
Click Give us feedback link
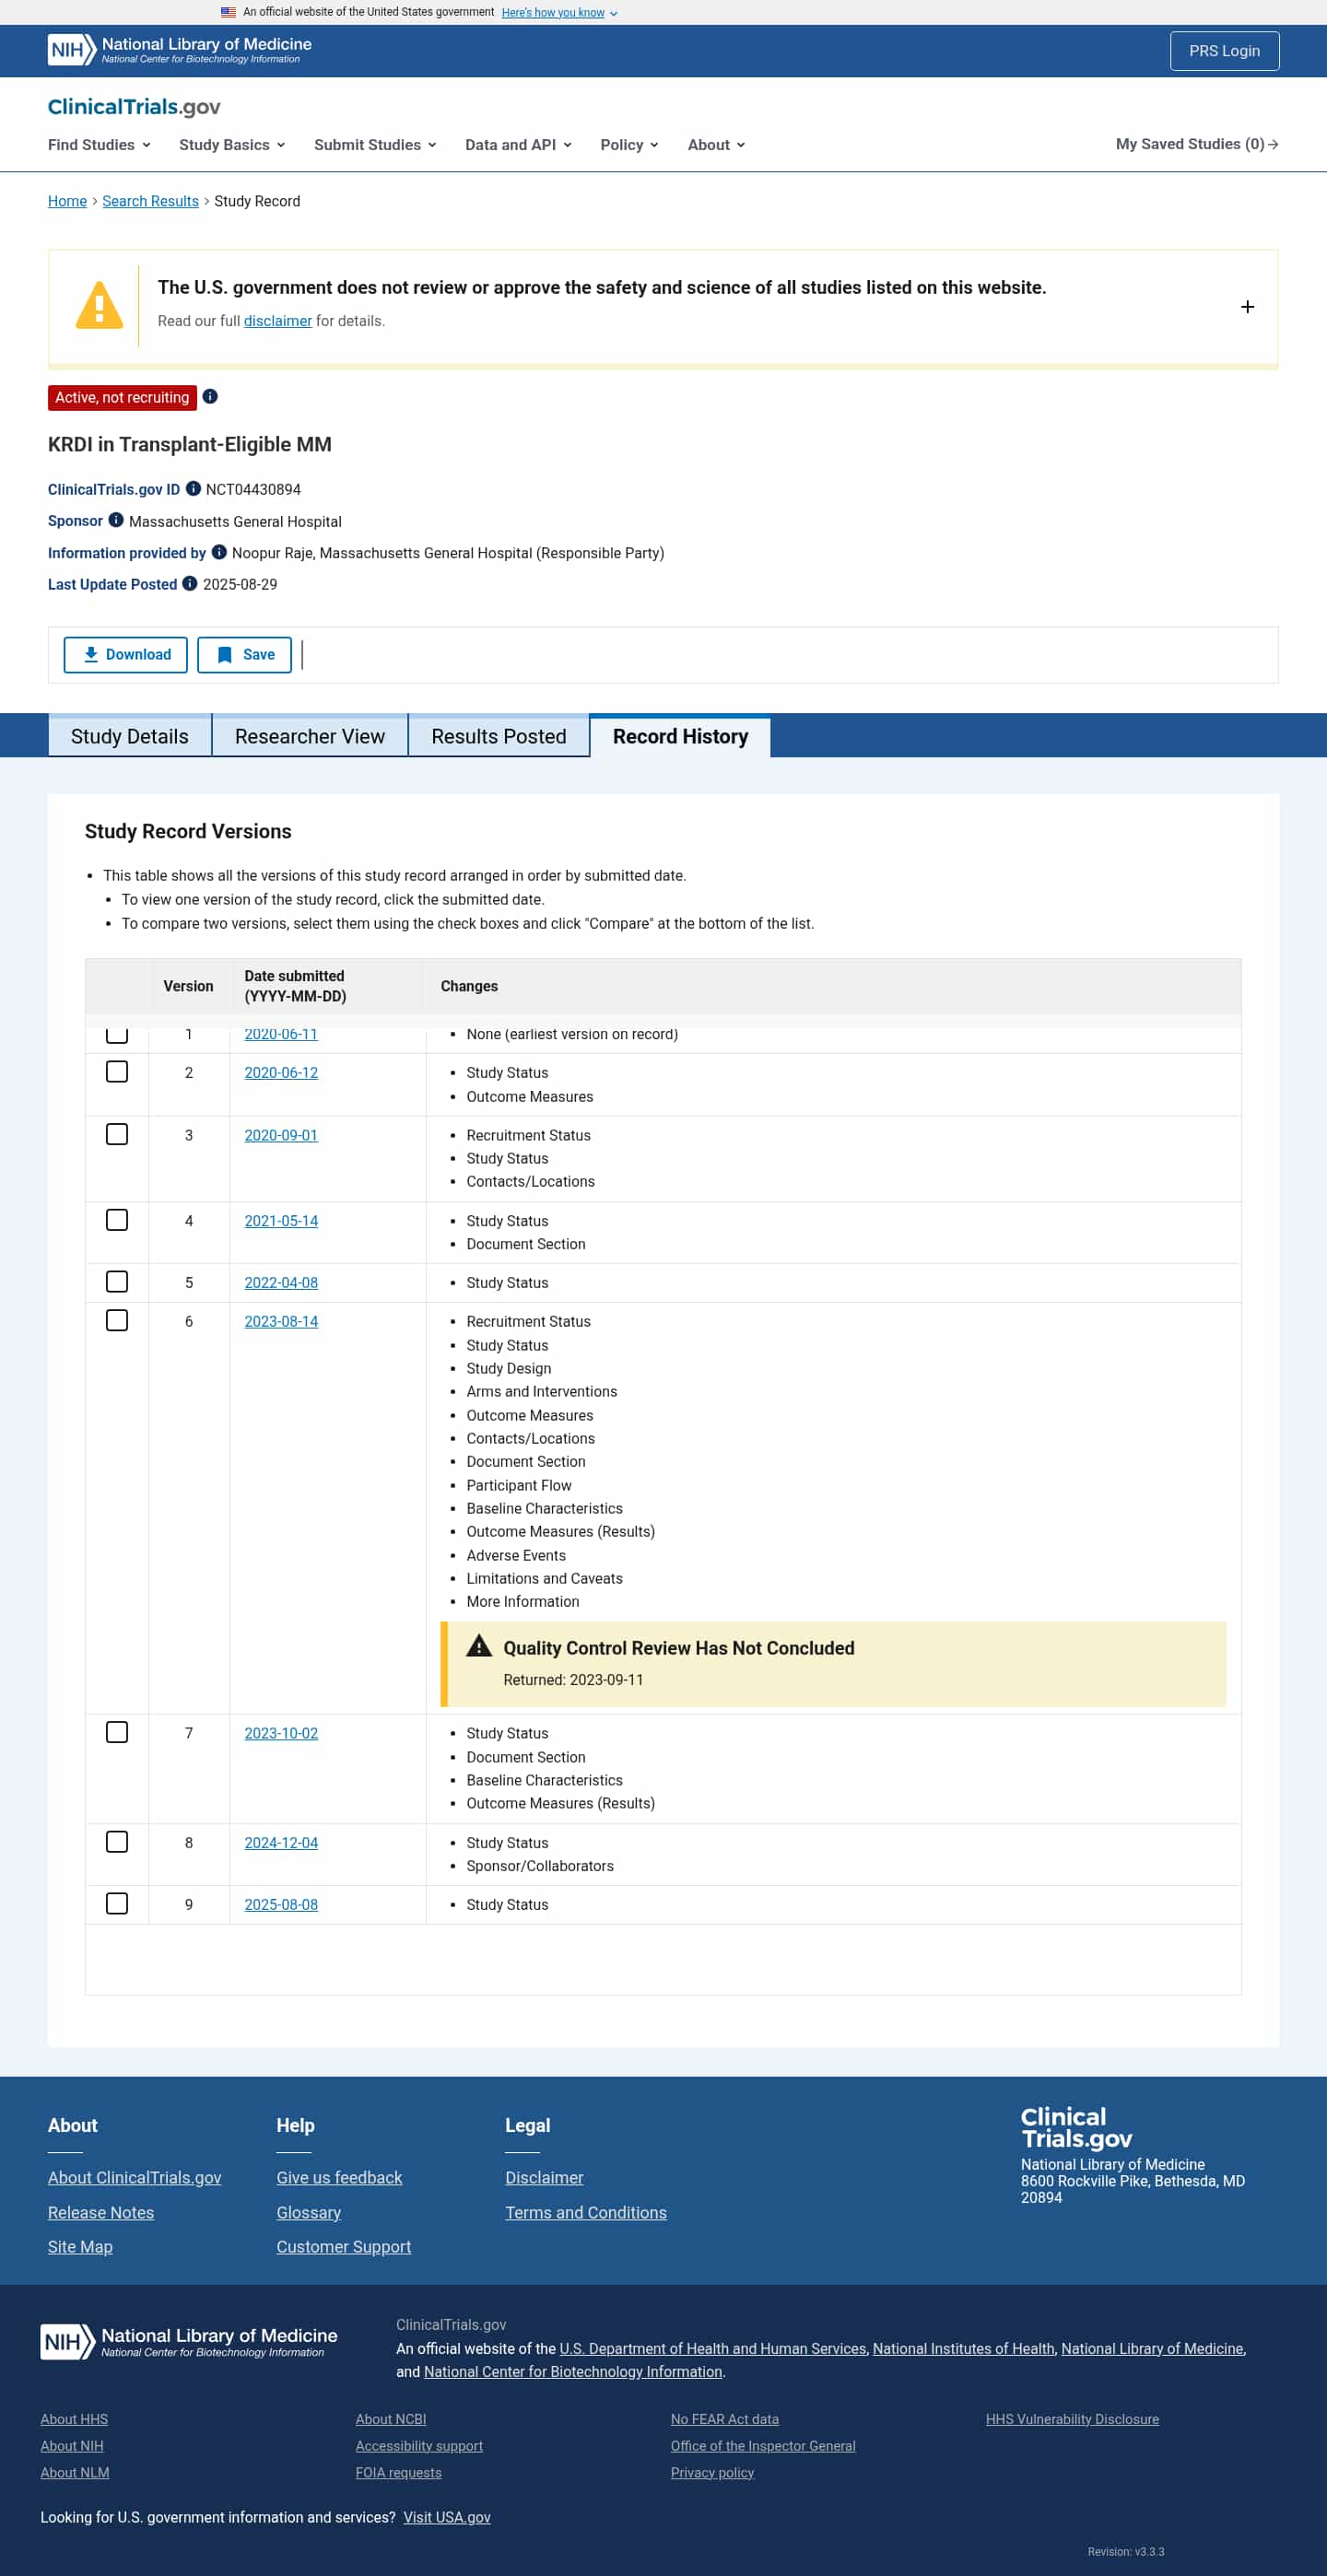(339, 2177)
